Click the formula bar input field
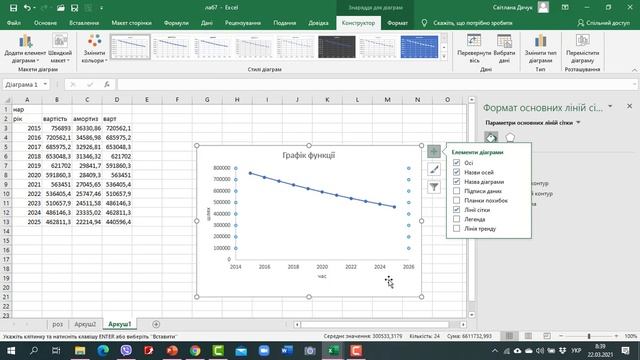The width and height of the screenshot is (640, 360). (x=375, y=84)
